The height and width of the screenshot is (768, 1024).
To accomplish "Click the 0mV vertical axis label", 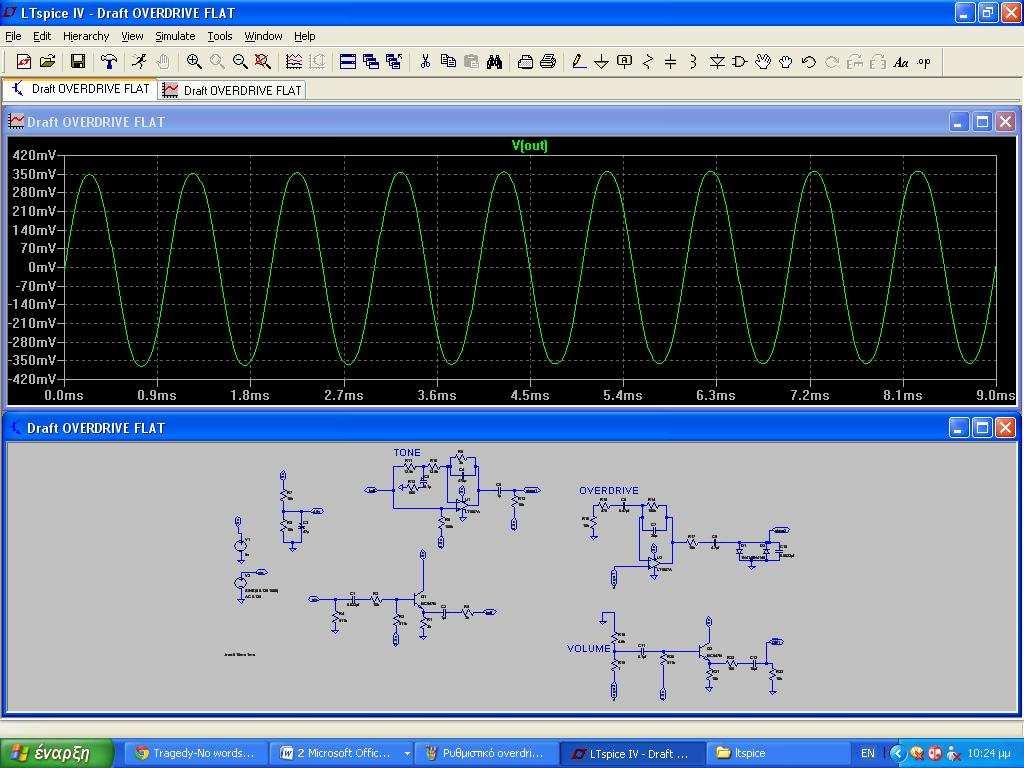I will pyautogui.click(x=42, y=267).
